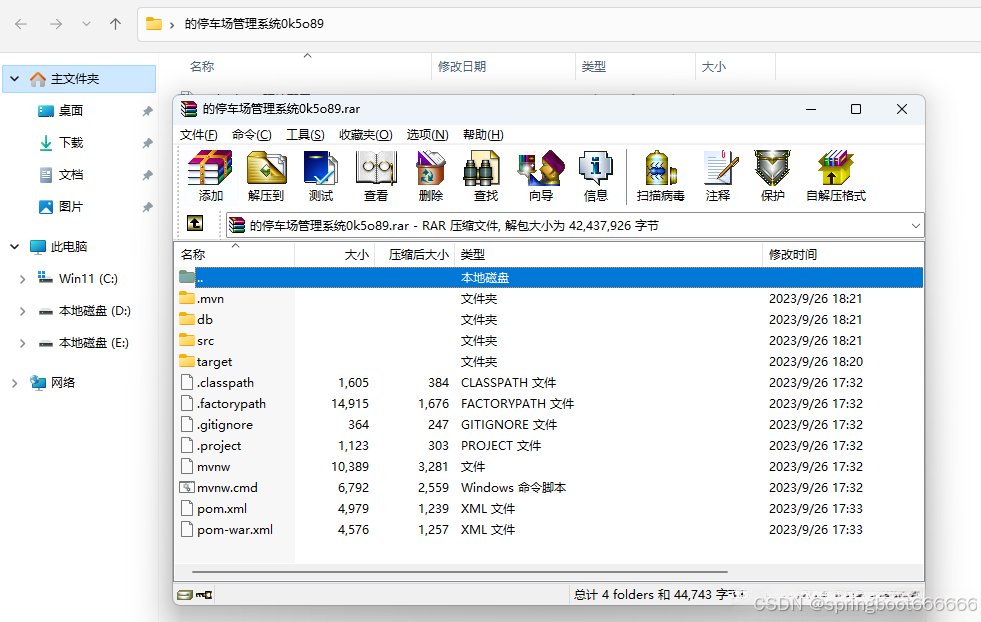Open the 向导 (Wizard) toolbar icon
981x622 pixels.
pyautogui.click(x=541, y=168)
